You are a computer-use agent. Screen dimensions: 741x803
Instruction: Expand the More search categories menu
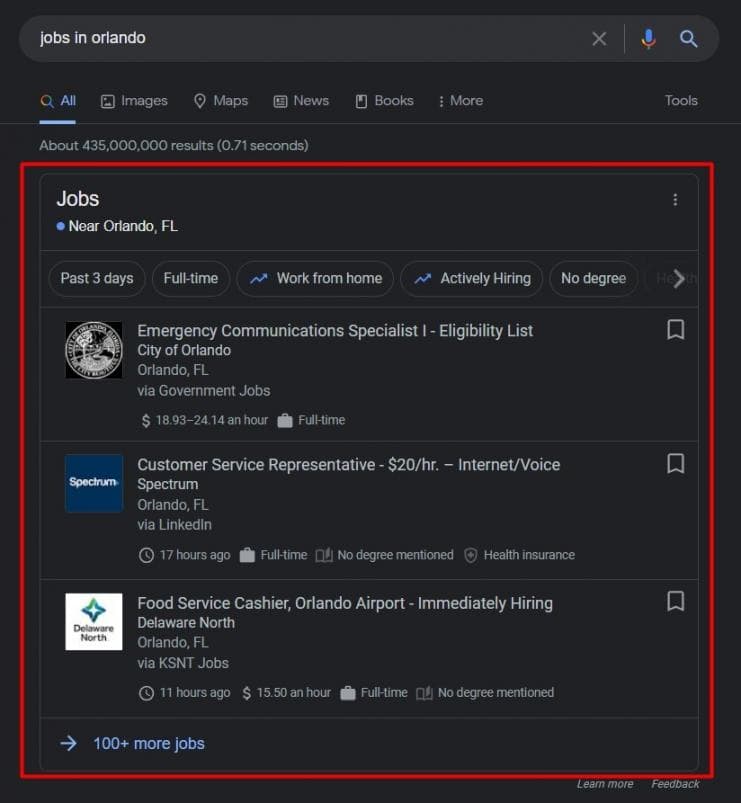pyautogui.click(x=460, y=101)
